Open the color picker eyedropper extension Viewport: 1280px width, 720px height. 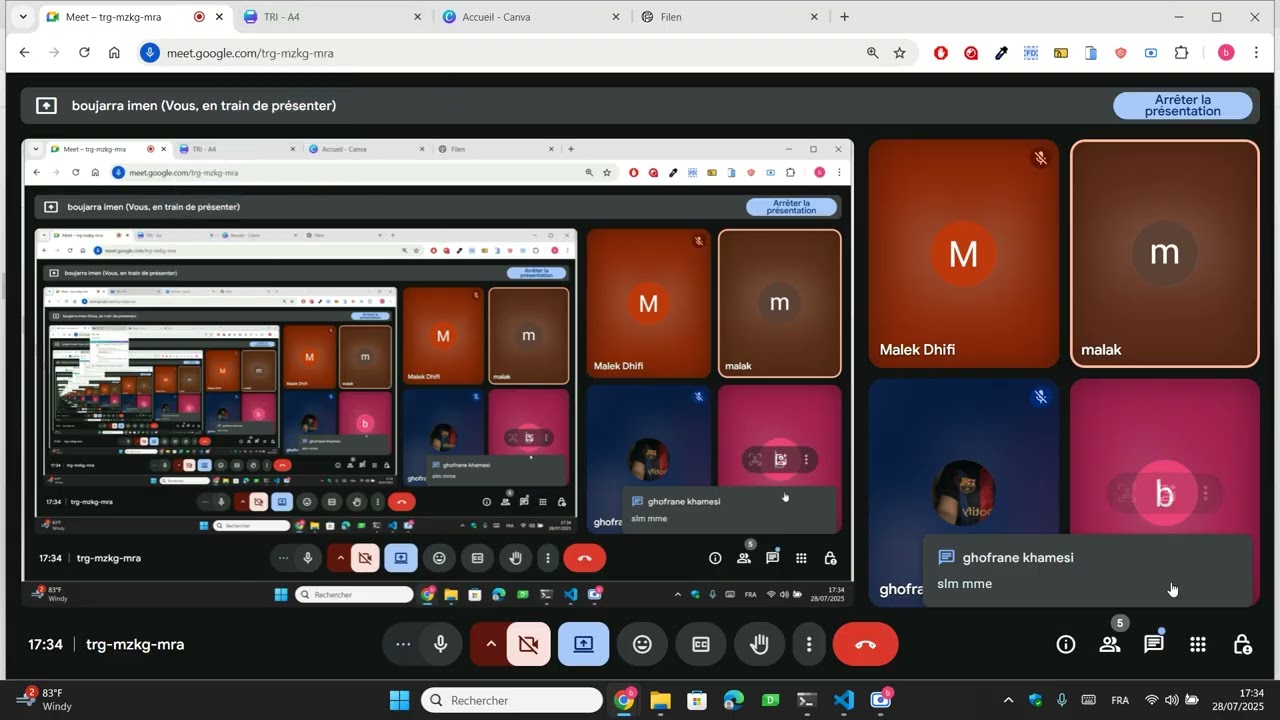pyautogui.click(x=1001, y=53)
